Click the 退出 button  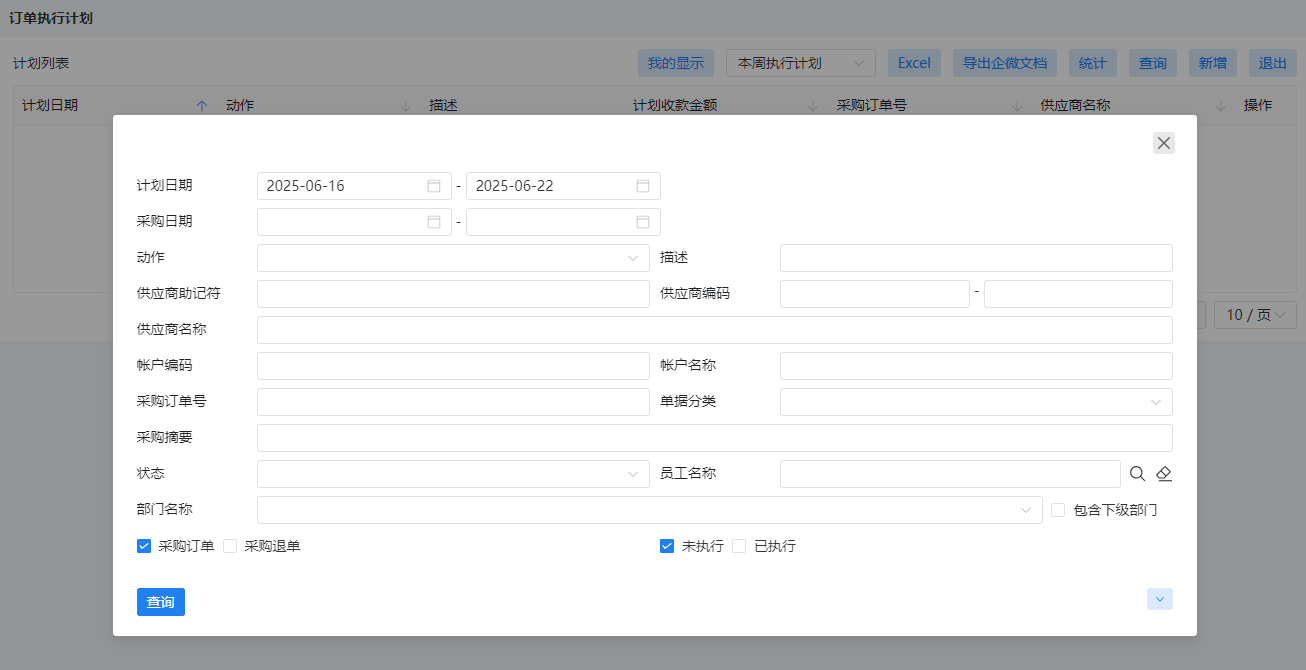(1273, 63)
